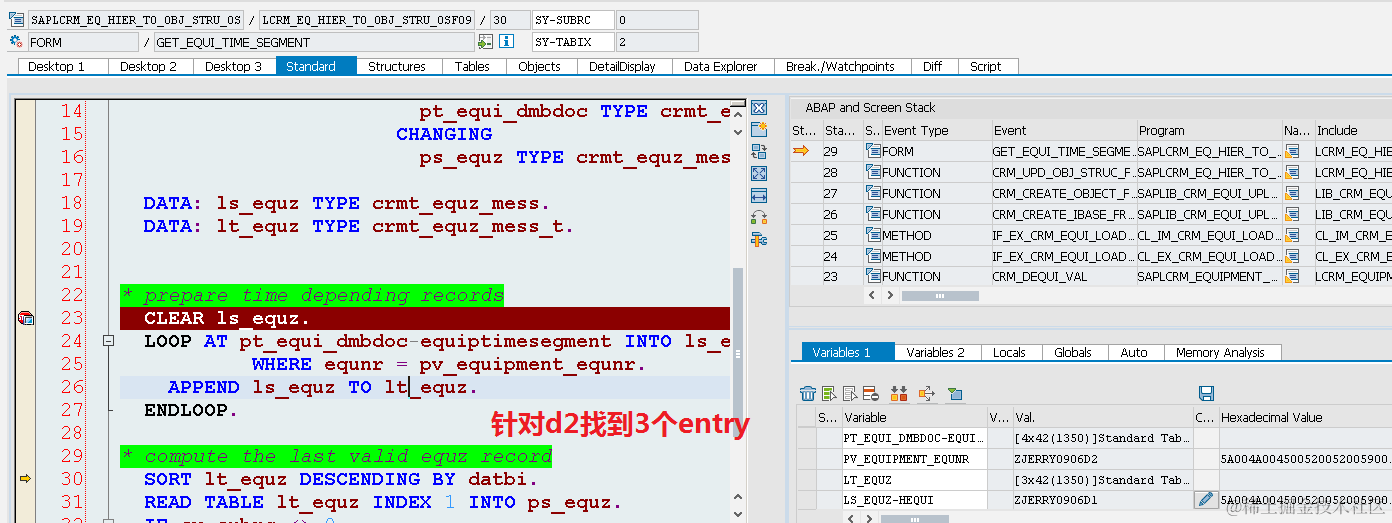Open the Structures tab
This screenshot has height=523, width=1392.
click(x=397, y=66)
